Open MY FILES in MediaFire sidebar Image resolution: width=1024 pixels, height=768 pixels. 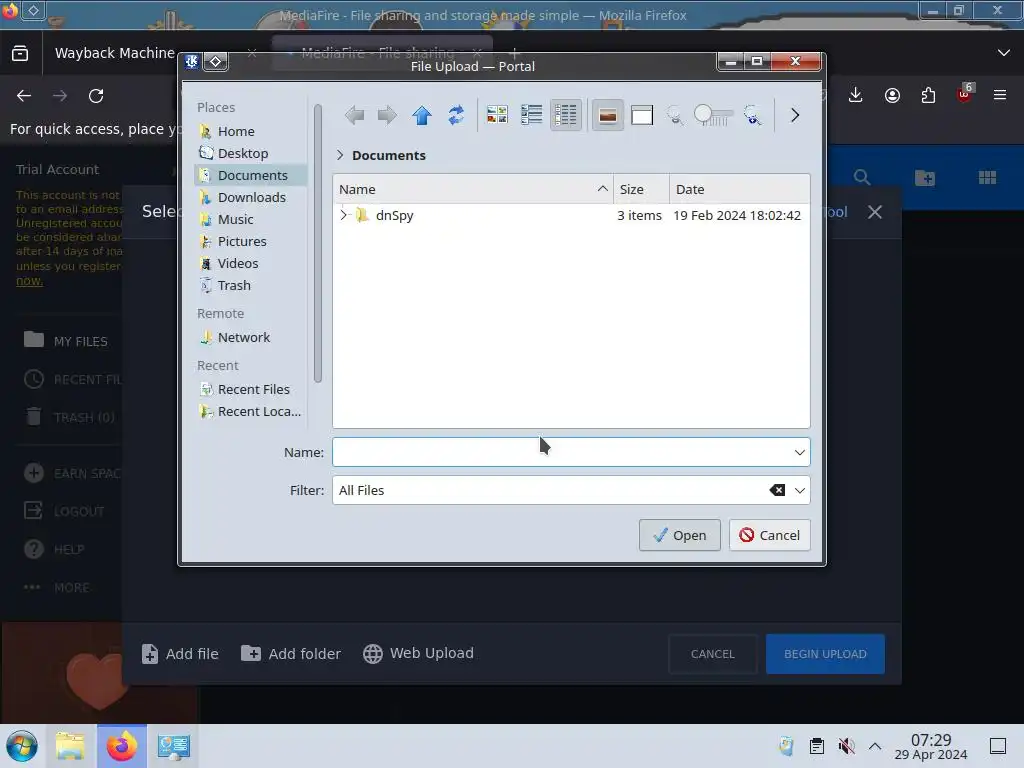[65, 341]
